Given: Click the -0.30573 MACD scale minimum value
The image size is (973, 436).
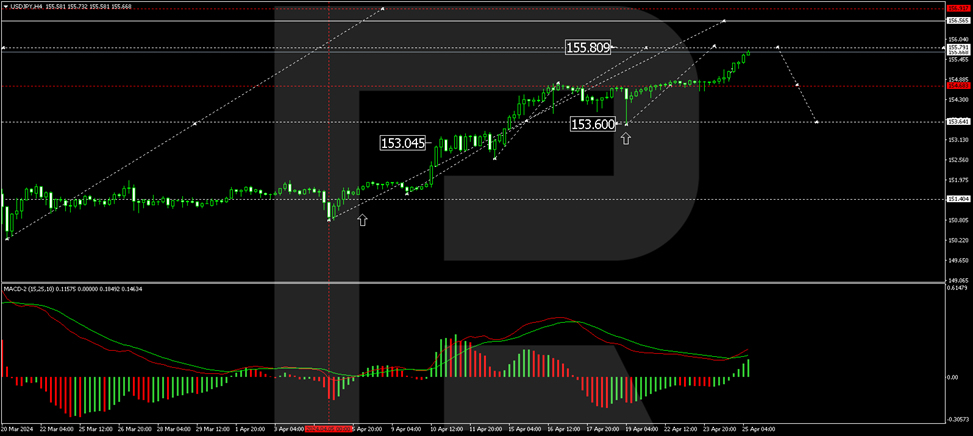Looking at the screenshot, I should point(959,420).
